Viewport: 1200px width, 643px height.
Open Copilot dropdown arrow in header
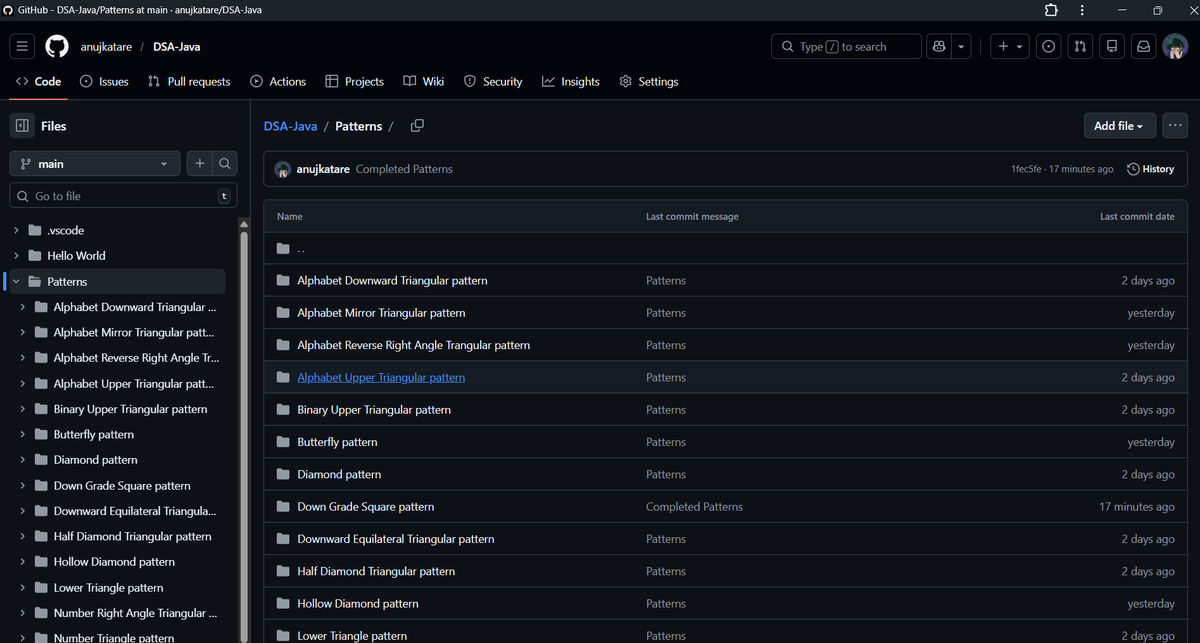(x=961, y=47)
